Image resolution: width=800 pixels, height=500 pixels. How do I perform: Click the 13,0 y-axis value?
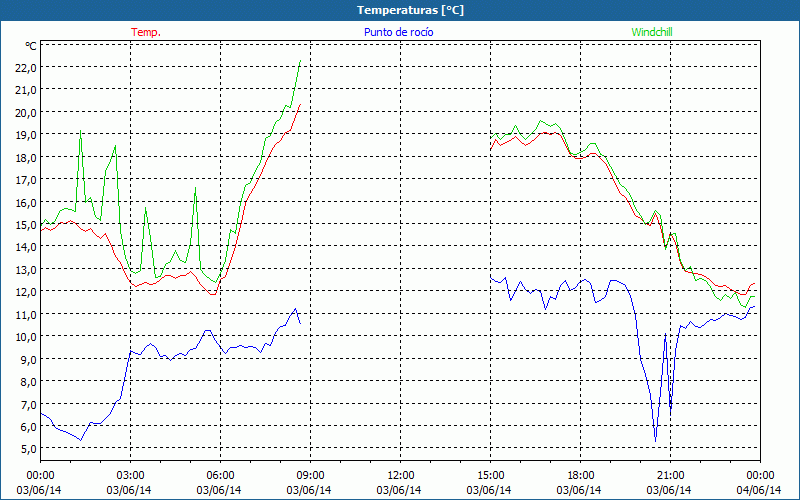[26, 269]
